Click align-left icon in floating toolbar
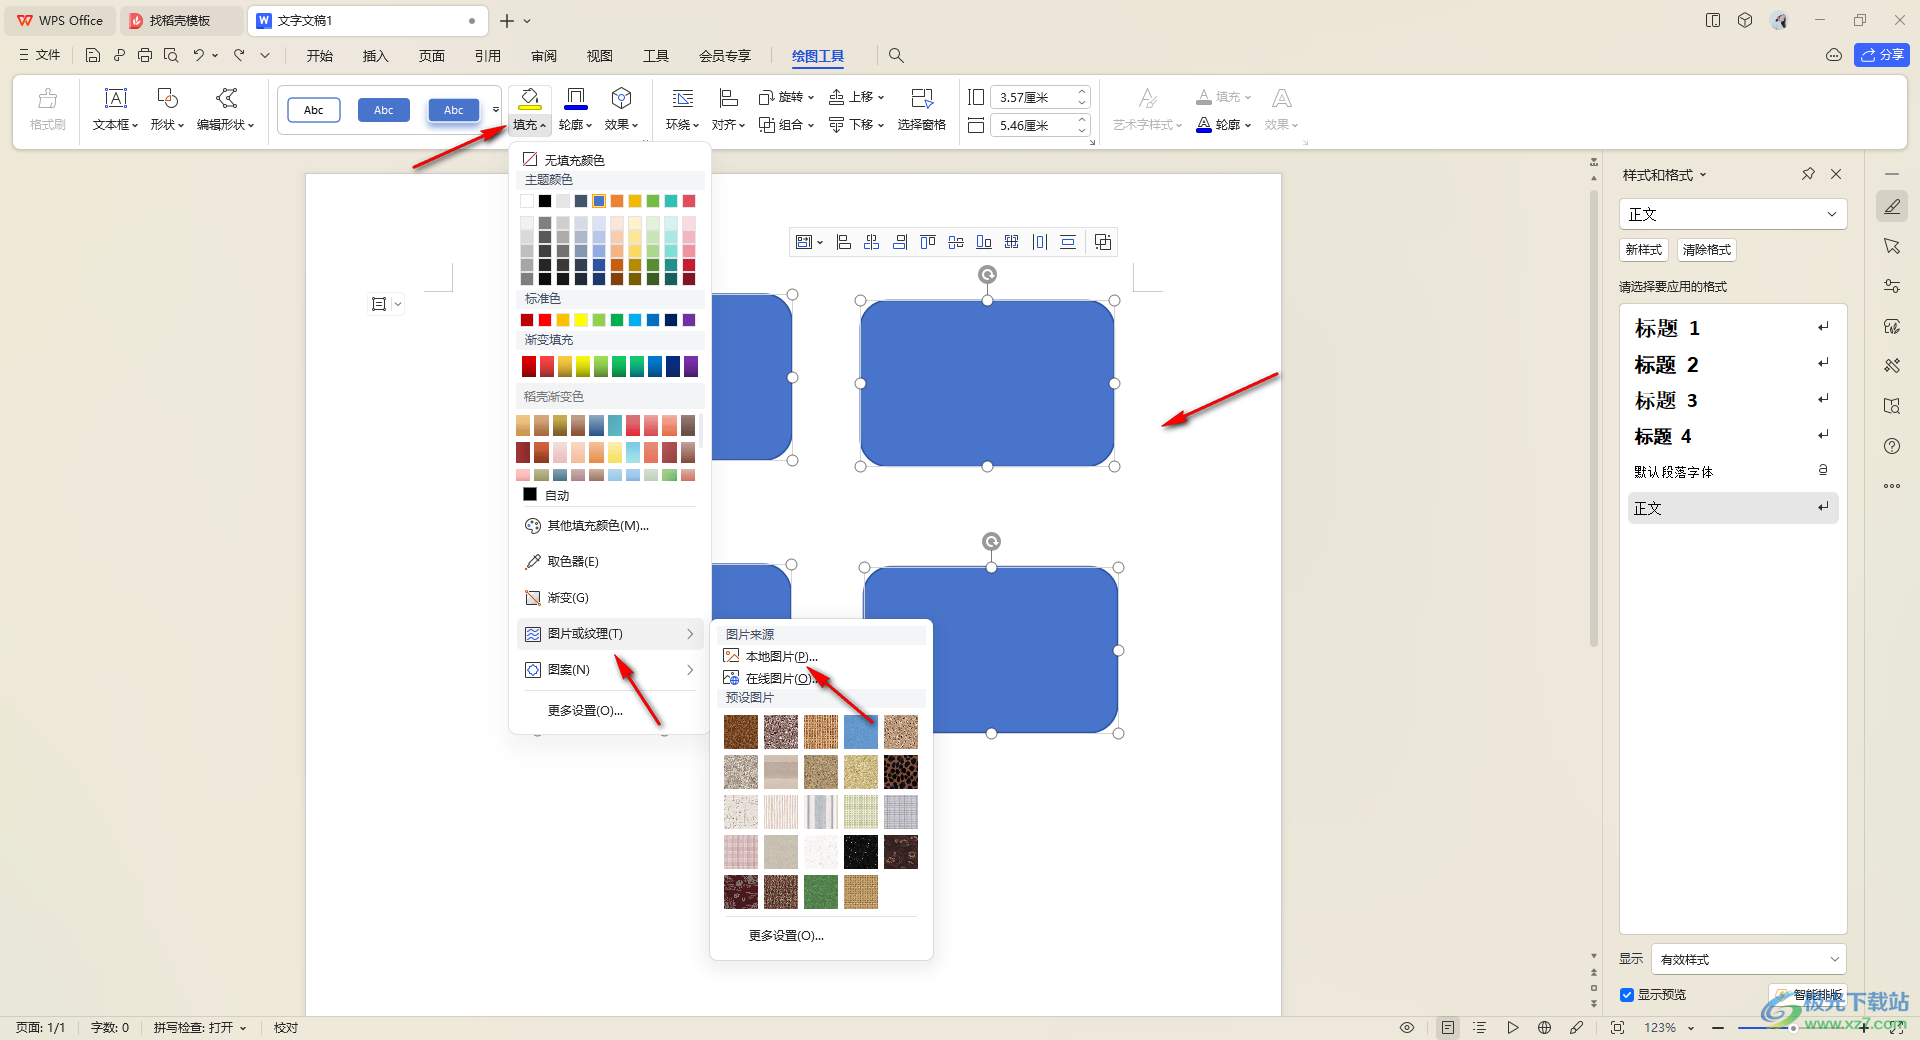The height and width of the screenshot is (1040, 1920). [x=844, y=242]
